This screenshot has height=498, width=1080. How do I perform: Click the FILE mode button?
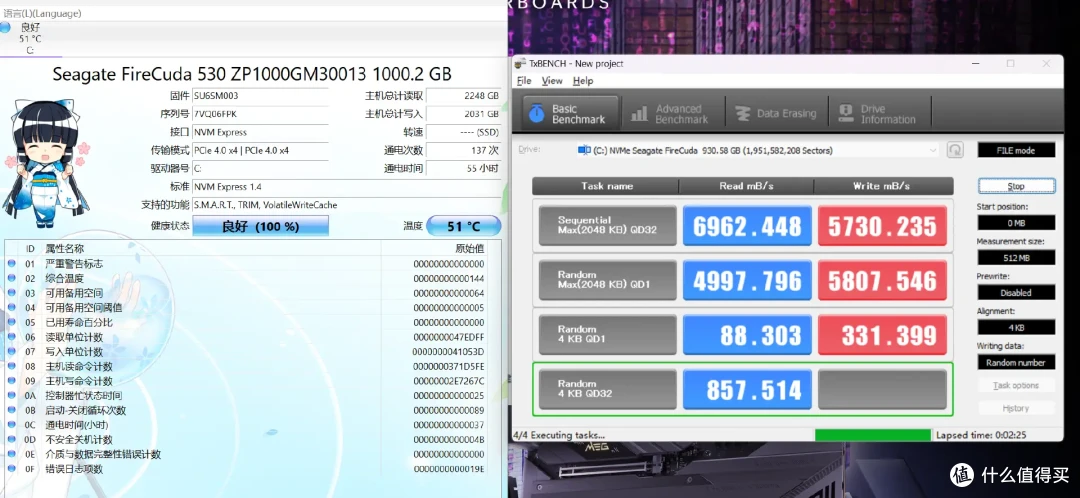(1016, 150)
